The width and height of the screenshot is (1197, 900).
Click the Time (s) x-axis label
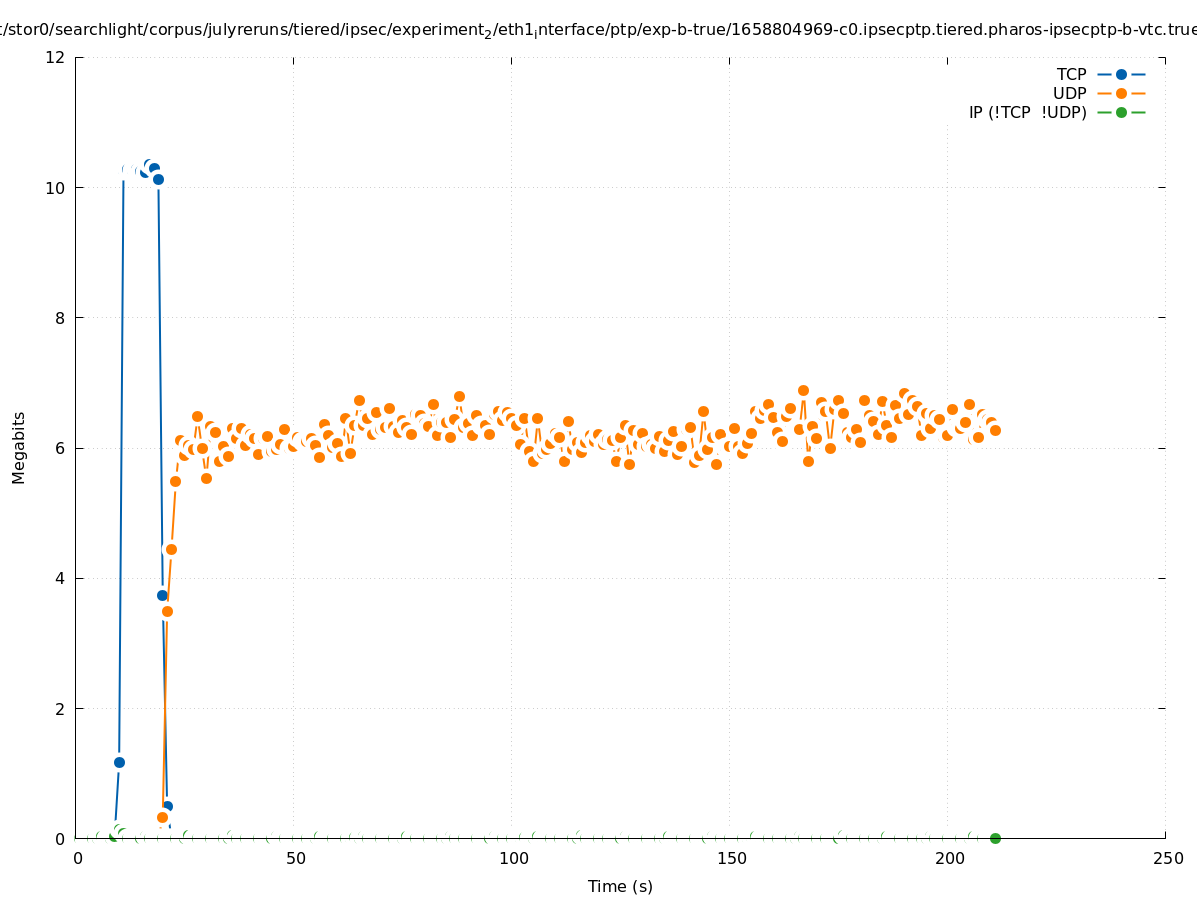coord(620,886)
